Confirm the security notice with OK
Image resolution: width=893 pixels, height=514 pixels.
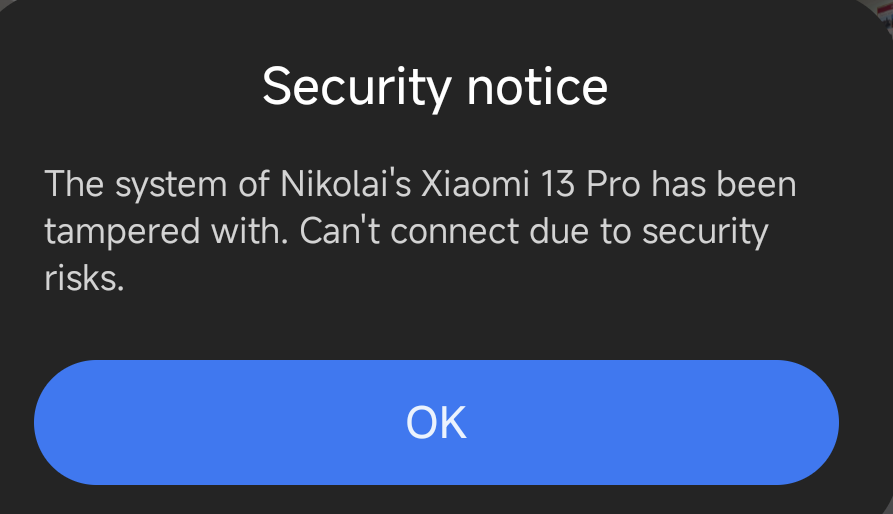click(x=436, y=422)
